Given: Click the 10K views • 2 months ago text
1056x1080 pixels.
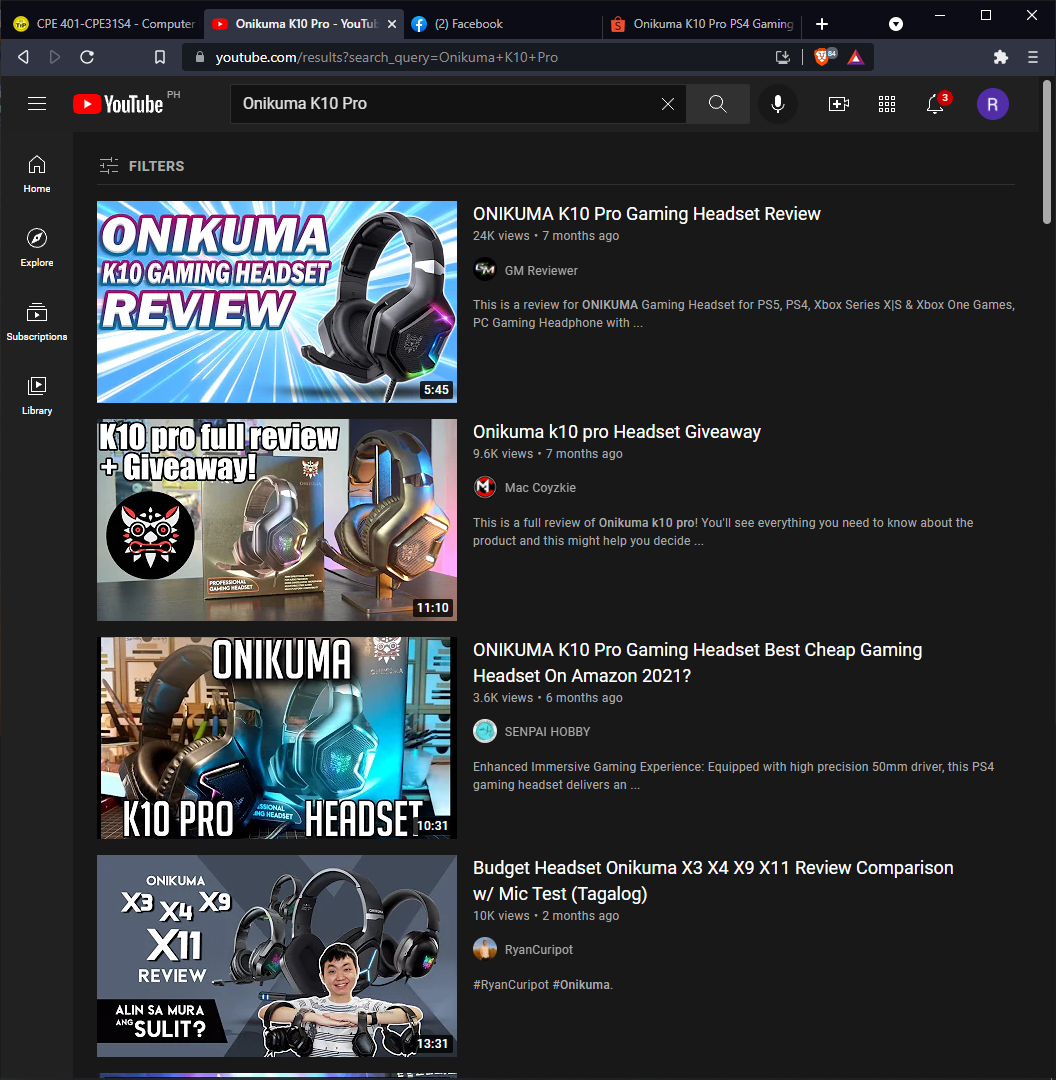Looking at the screenshot, I should pos(546,915).
